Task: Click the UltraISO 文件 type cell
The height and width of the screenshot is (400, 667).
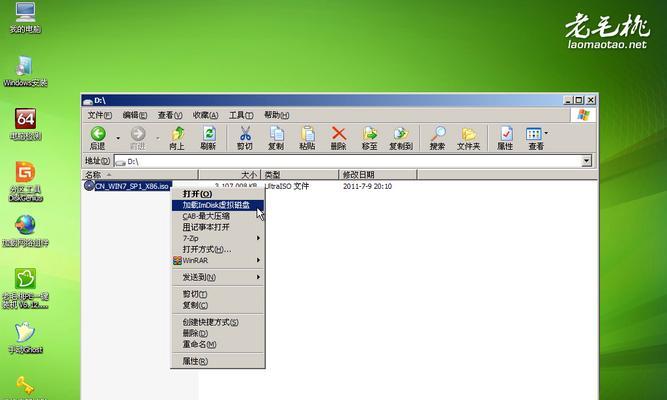Action: click(x=287, y=186)
